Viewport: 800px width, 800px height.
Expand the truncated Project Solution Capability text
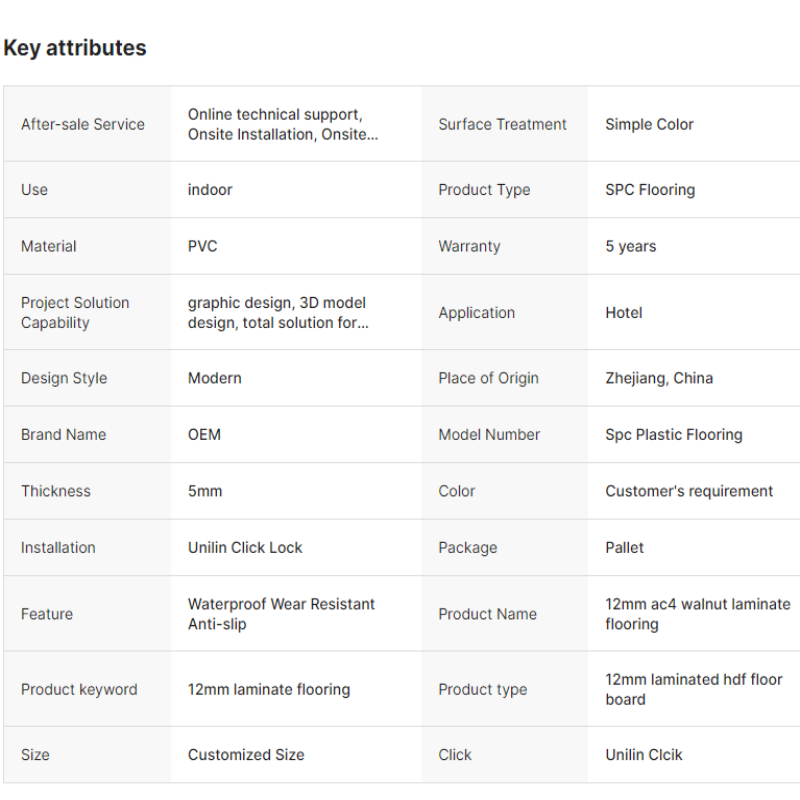(x=278, y=313)
